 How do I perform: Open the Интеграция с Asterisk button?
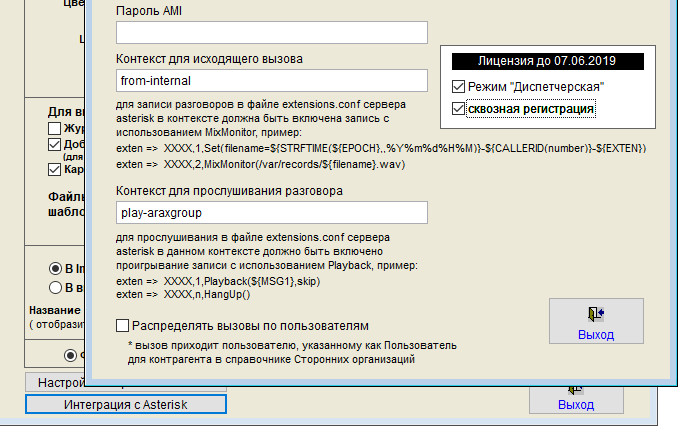coord(126,405)
